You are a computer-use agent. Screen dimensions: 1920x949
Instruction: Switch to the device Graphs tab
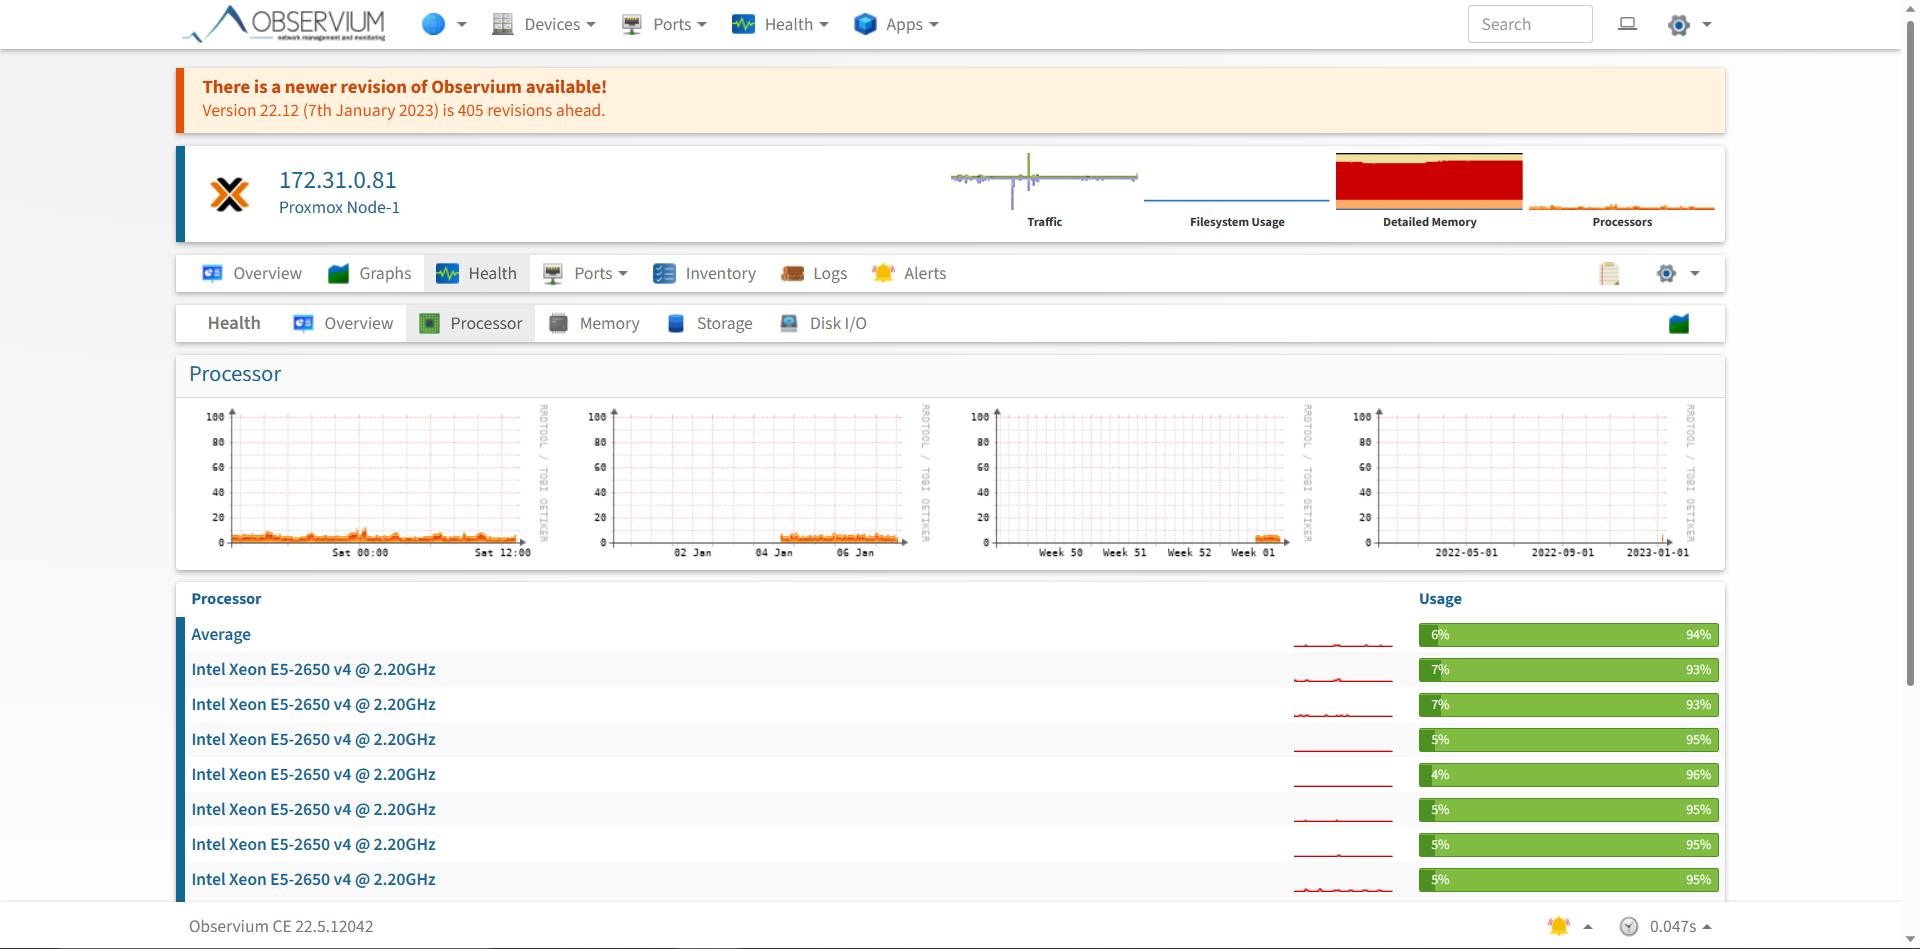click(x=370, y=273)
